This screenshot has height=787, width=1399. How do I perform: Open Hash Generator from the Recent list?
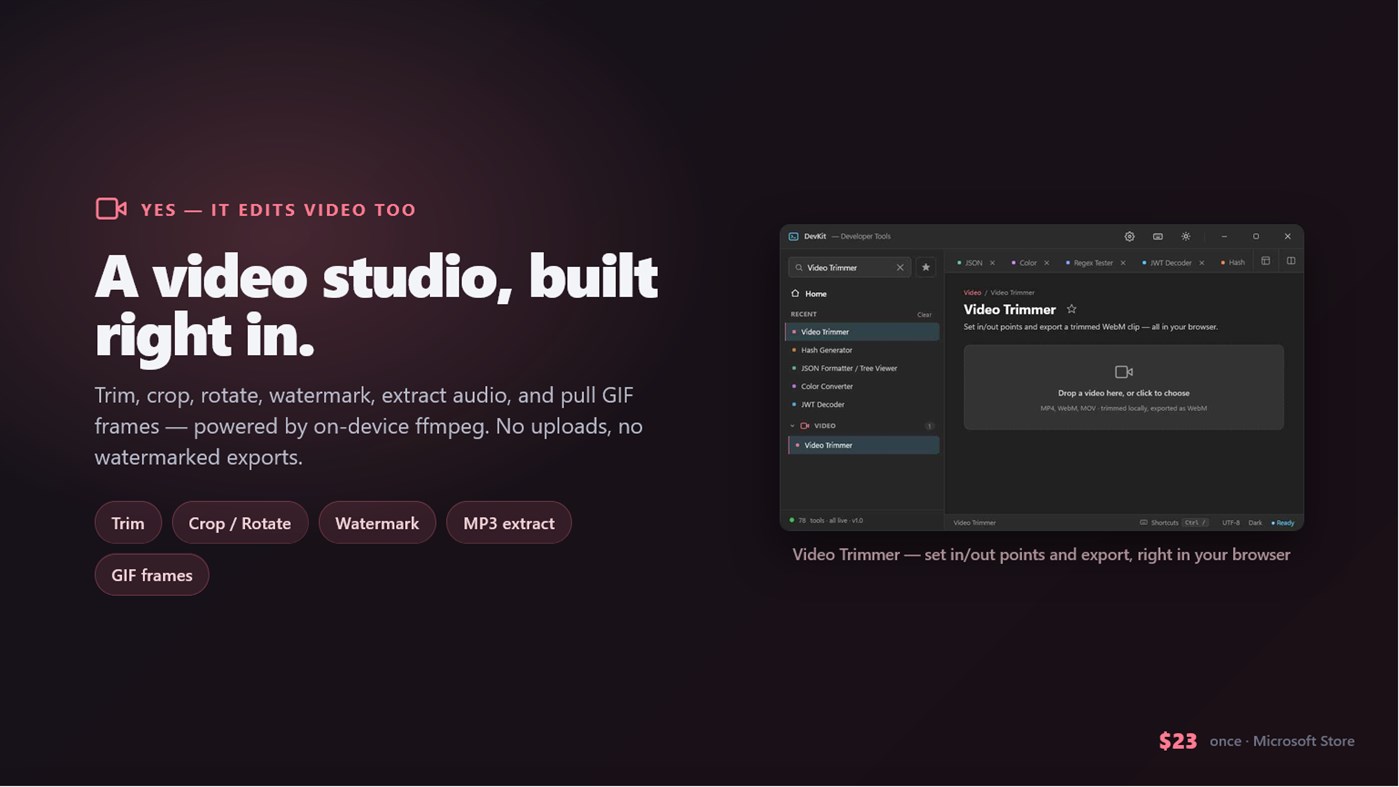[862, 350]
